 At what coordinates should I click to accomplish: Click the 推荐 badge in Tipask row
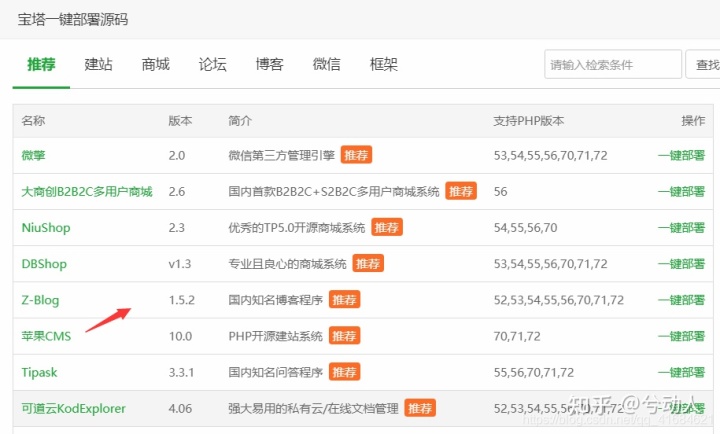click(344, 372)
